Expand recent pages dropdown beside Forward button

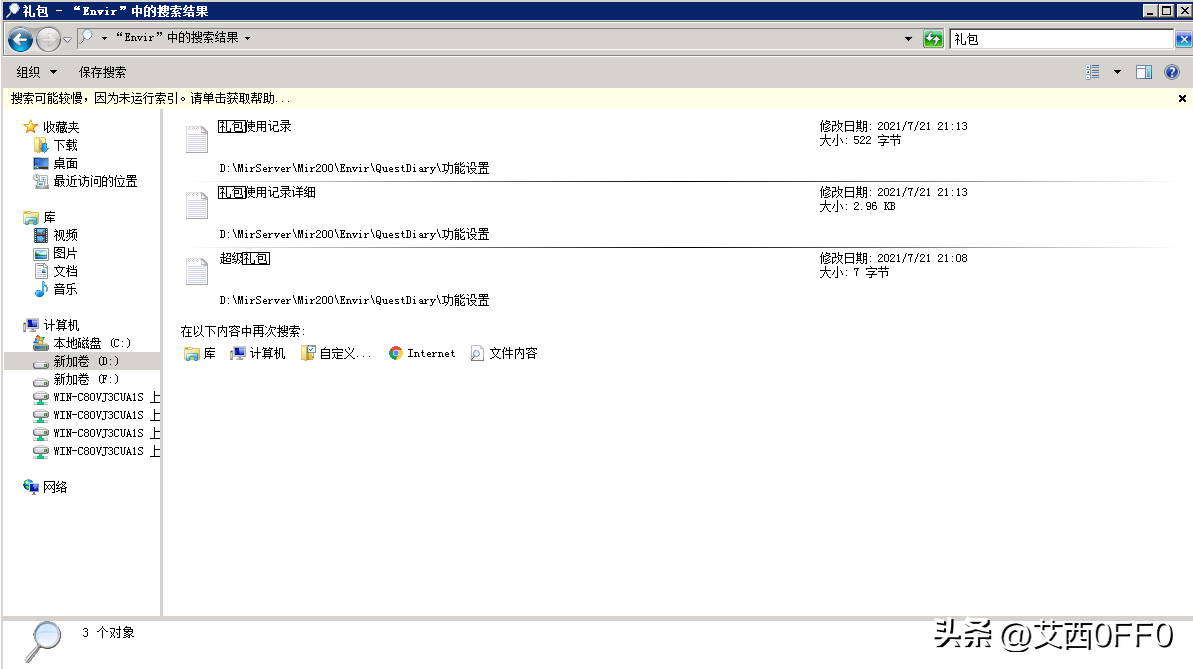click(67, 39)
